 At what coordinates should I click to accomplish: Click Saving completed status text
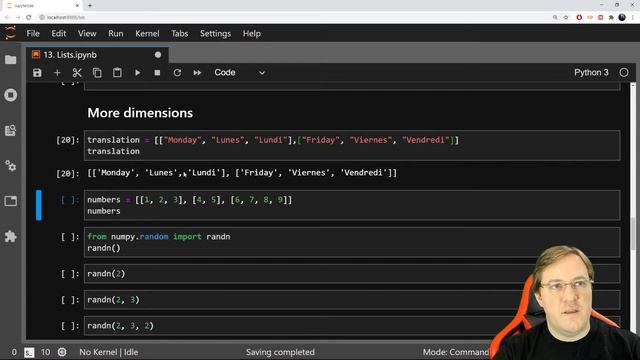(280, 352)
